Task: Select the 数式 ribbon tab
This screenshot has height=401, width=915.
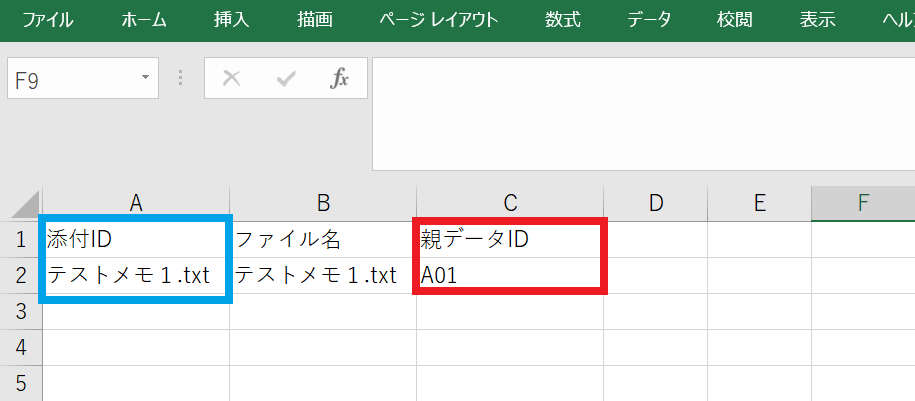Action: (563, 20)
